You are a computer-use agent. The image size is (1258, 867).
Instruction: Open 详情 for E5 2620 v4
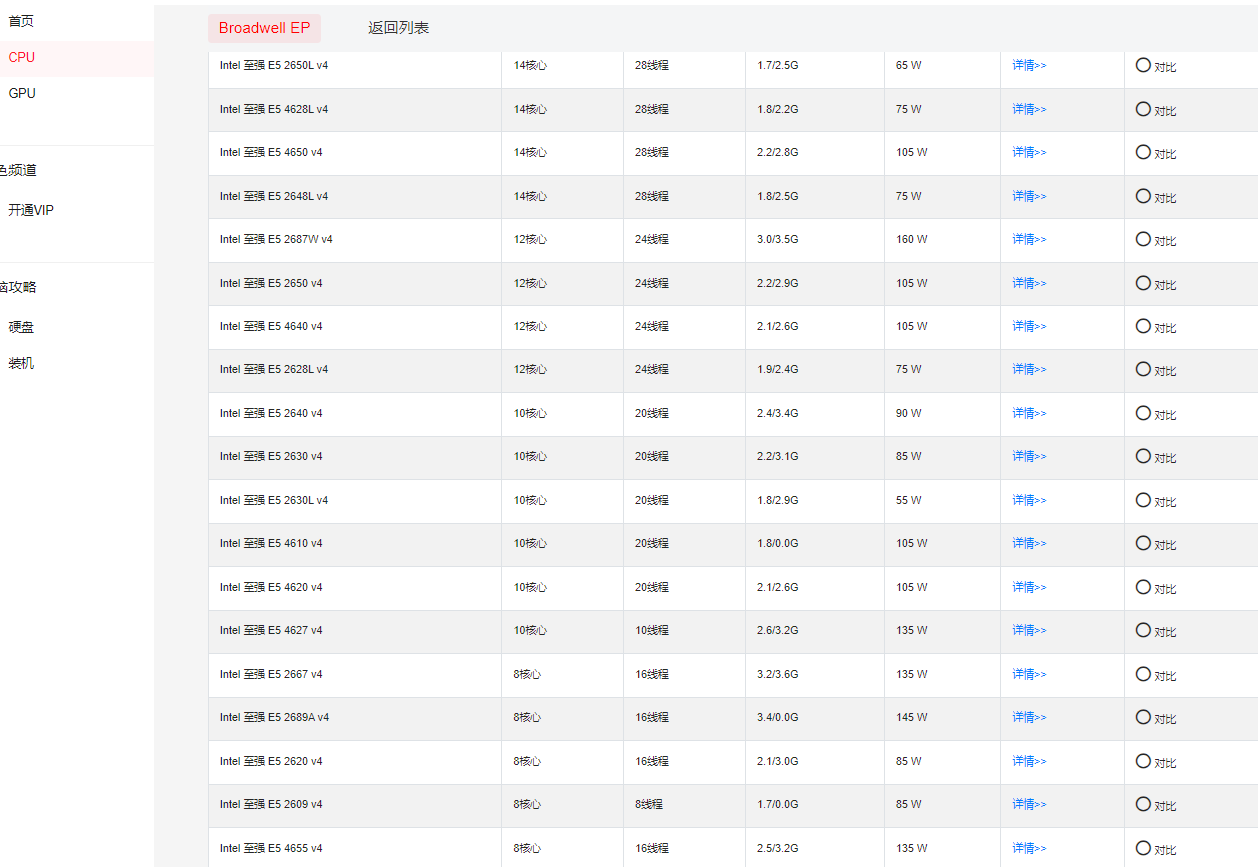coord(1029,761)
